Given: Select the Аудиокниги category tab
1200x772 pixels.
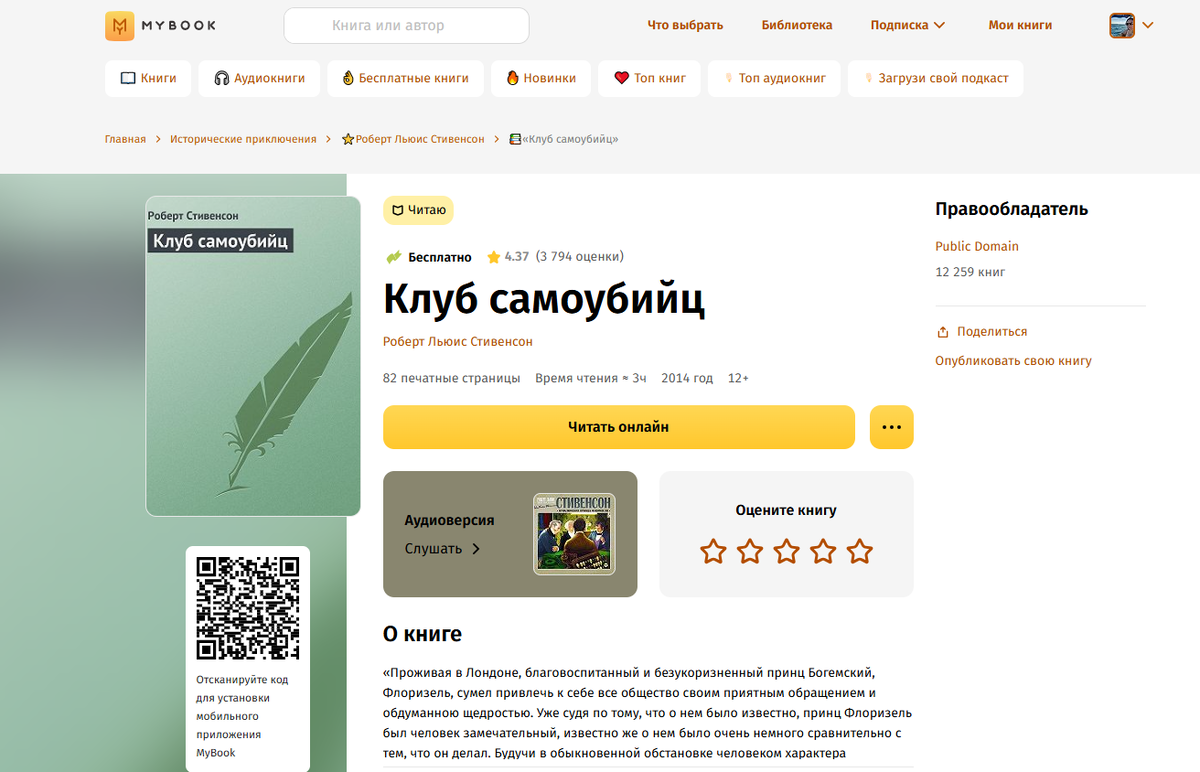Looking at the screenshot, I should [x=259, y=78].
